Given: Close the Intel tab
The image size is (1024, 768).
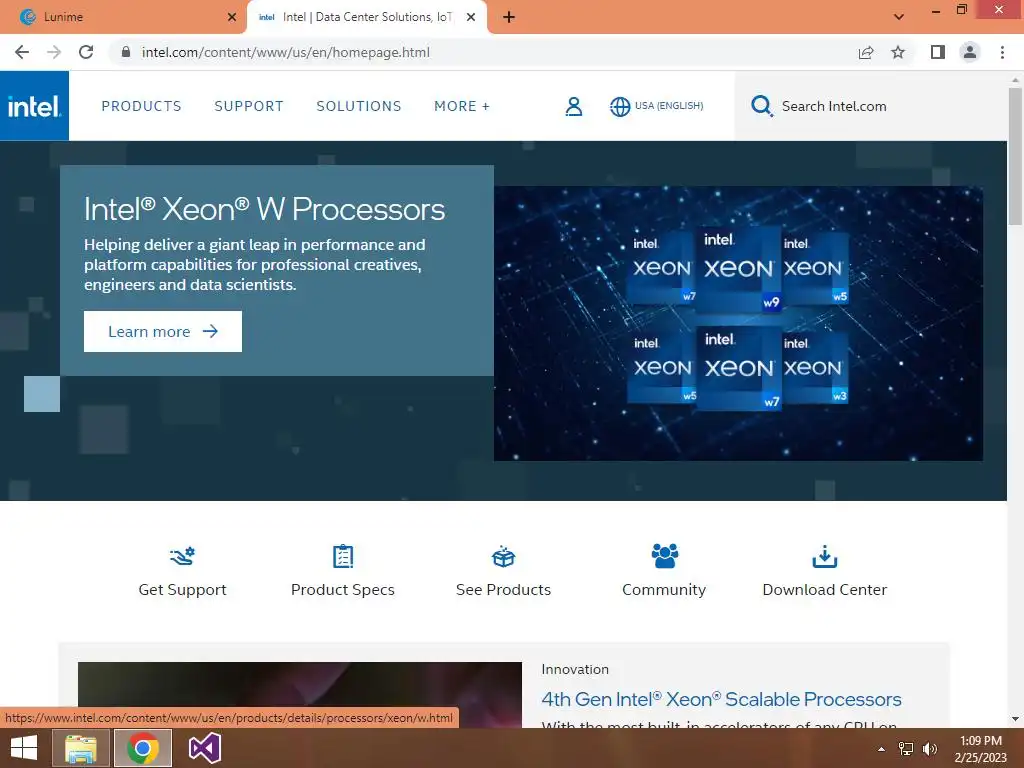Looking at the screenshot, I should pyautogui.click(x=471, y=17).
